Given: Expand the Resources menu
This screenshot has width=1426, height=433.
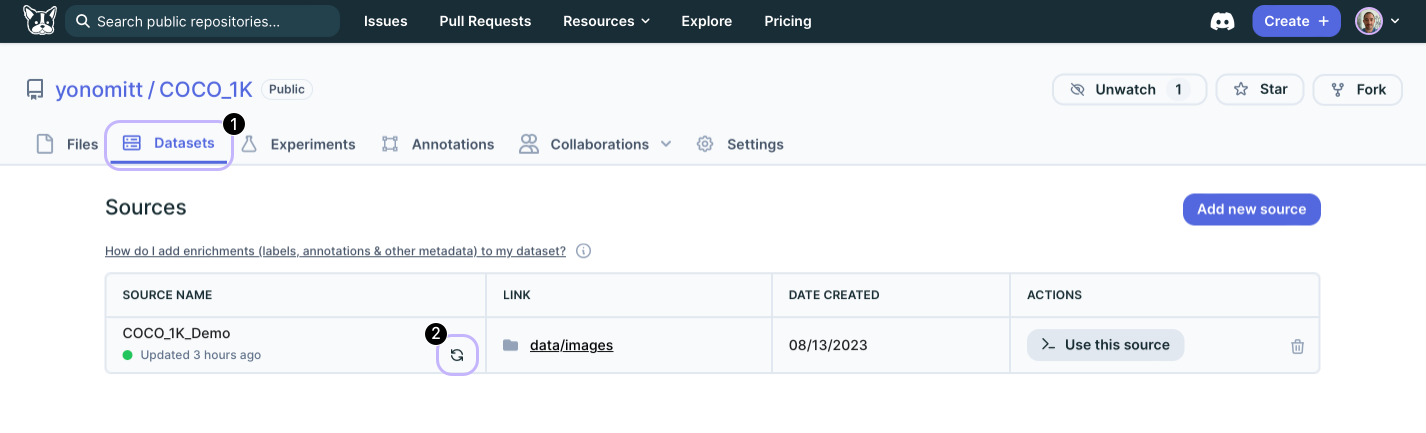Looking at the screenshot, I should [606, 21].
